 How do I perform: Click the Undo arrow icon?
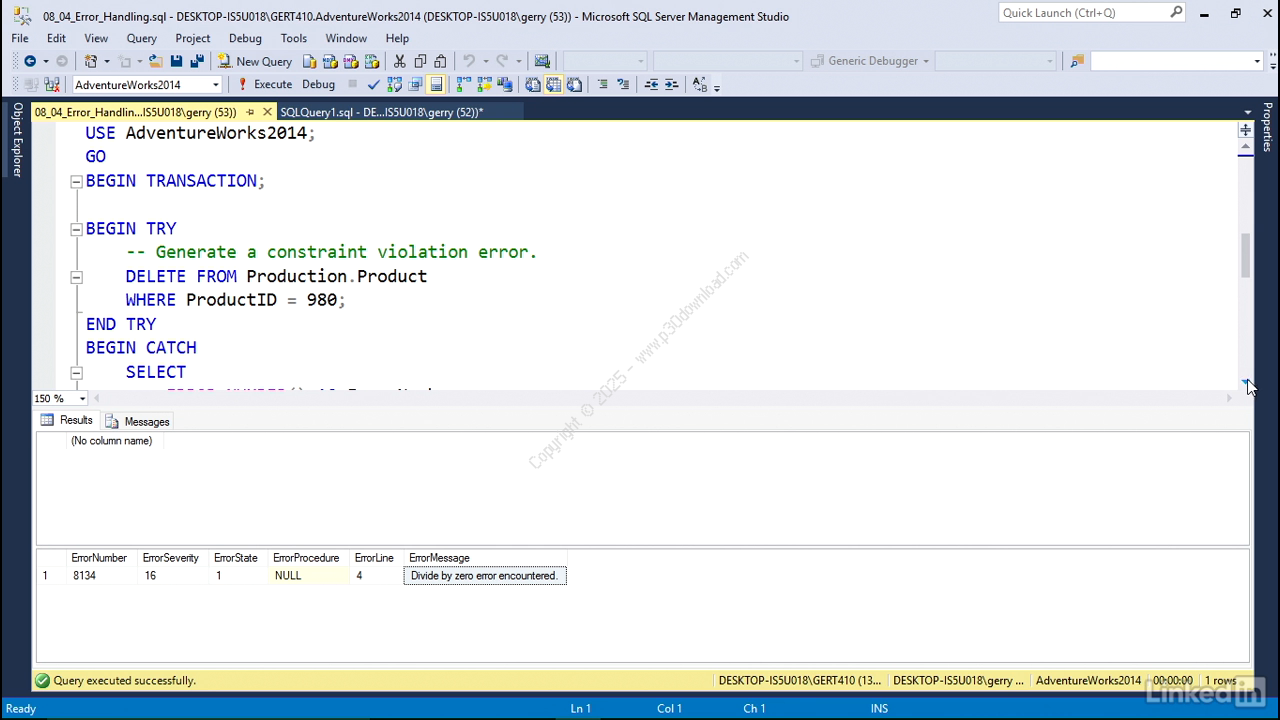pos(468,61)
